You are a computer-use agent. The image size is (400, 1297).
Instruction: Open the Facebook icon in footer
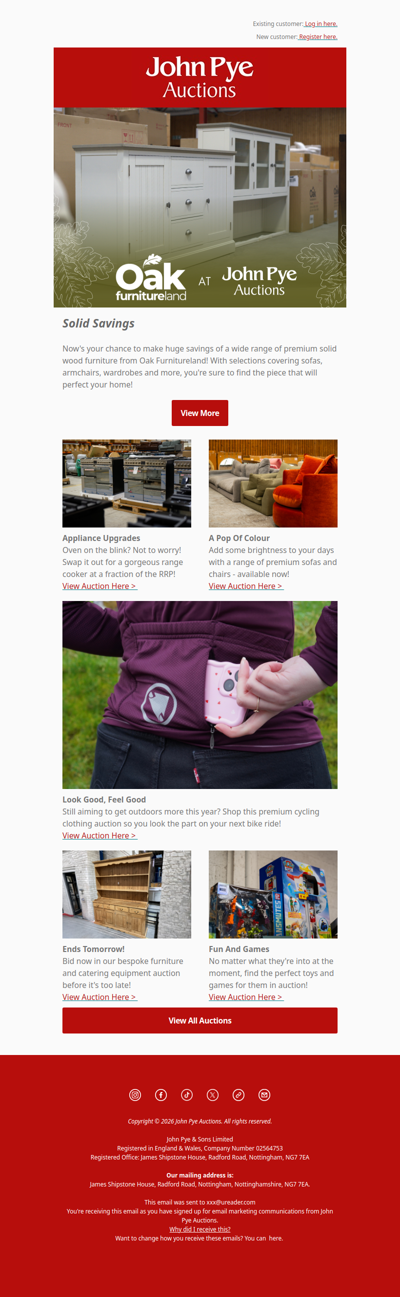tap(161, 1095)
